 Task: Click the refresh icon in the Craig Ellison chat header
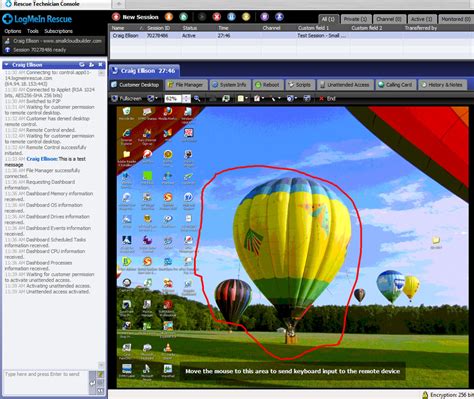[x=82, y=65]
